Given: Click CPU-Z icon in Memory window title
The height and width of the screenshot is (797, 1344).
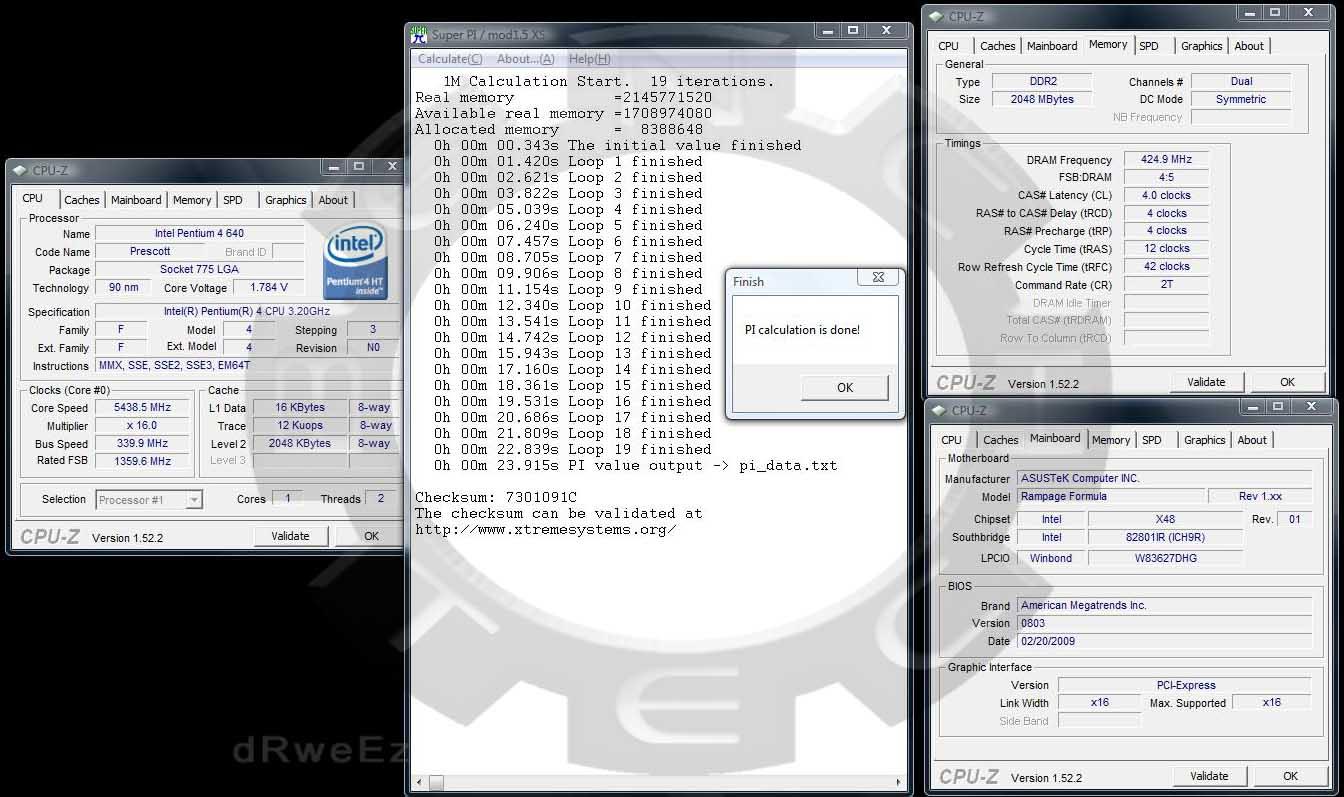Looking at the screenshot, I should (x=936, y=16).
